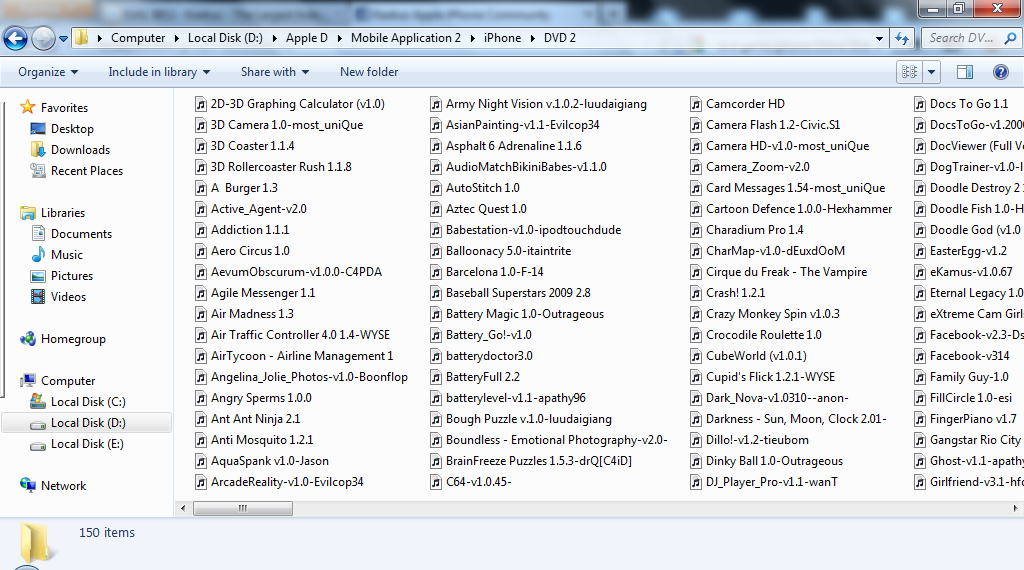1024x570 pixels.
Task: Open the address bar history dropdown arrow
Action: coord(879,39)
